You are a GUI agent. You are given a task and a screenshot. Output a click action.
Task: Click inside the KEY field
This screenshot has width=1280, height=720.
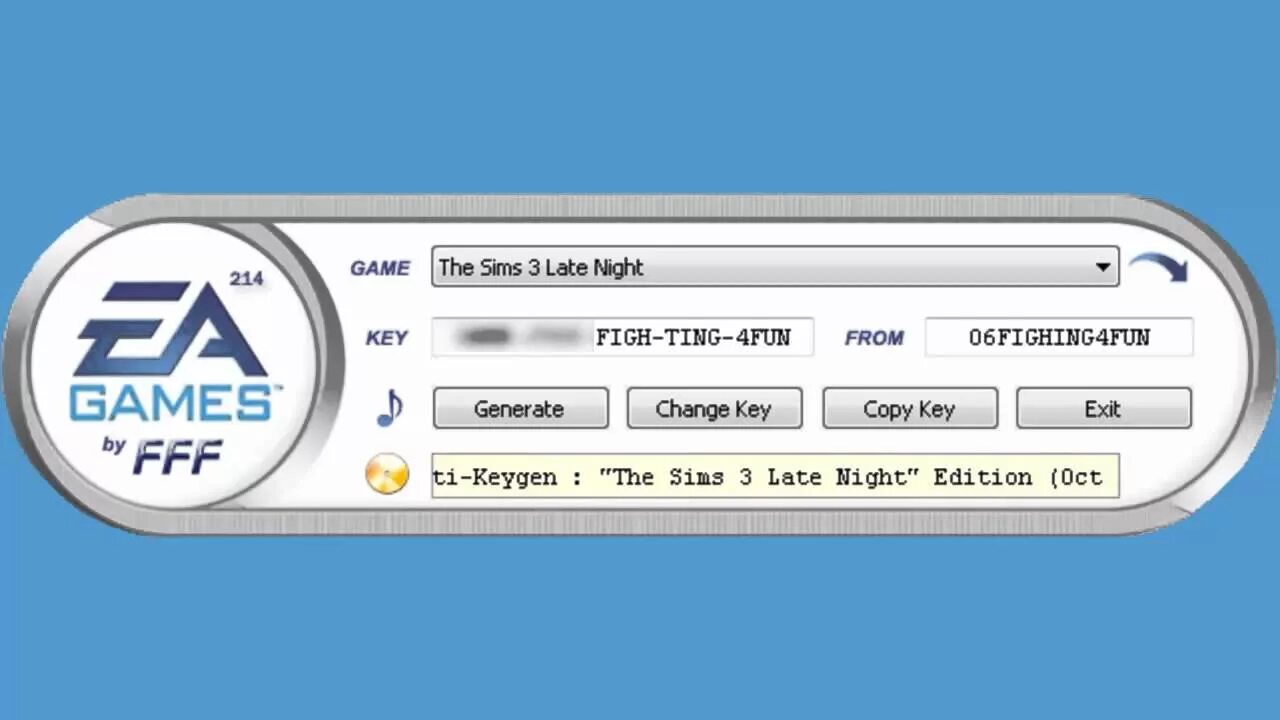[623, 337]
